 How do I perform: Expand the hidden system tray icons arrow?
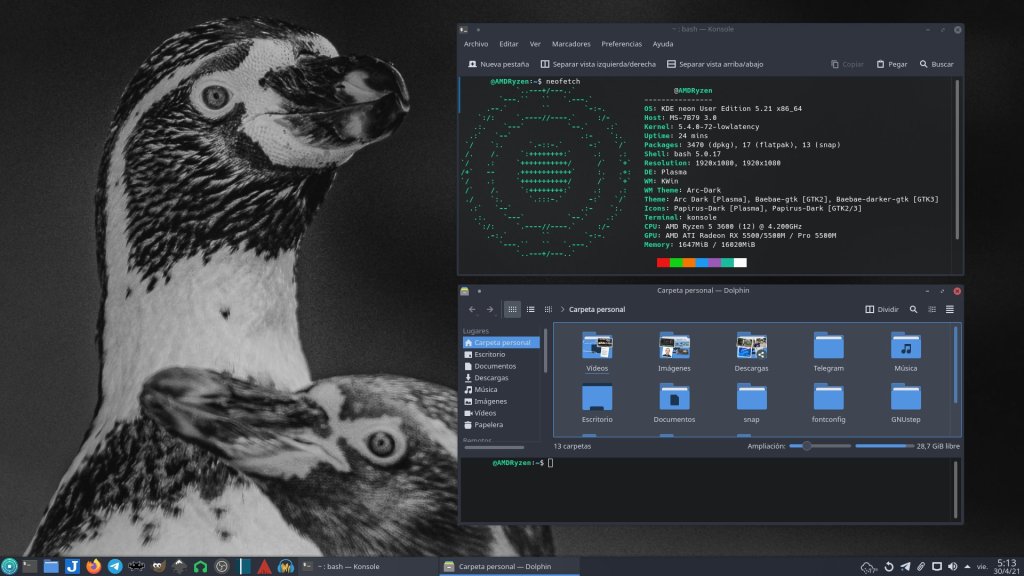point(969,567)
